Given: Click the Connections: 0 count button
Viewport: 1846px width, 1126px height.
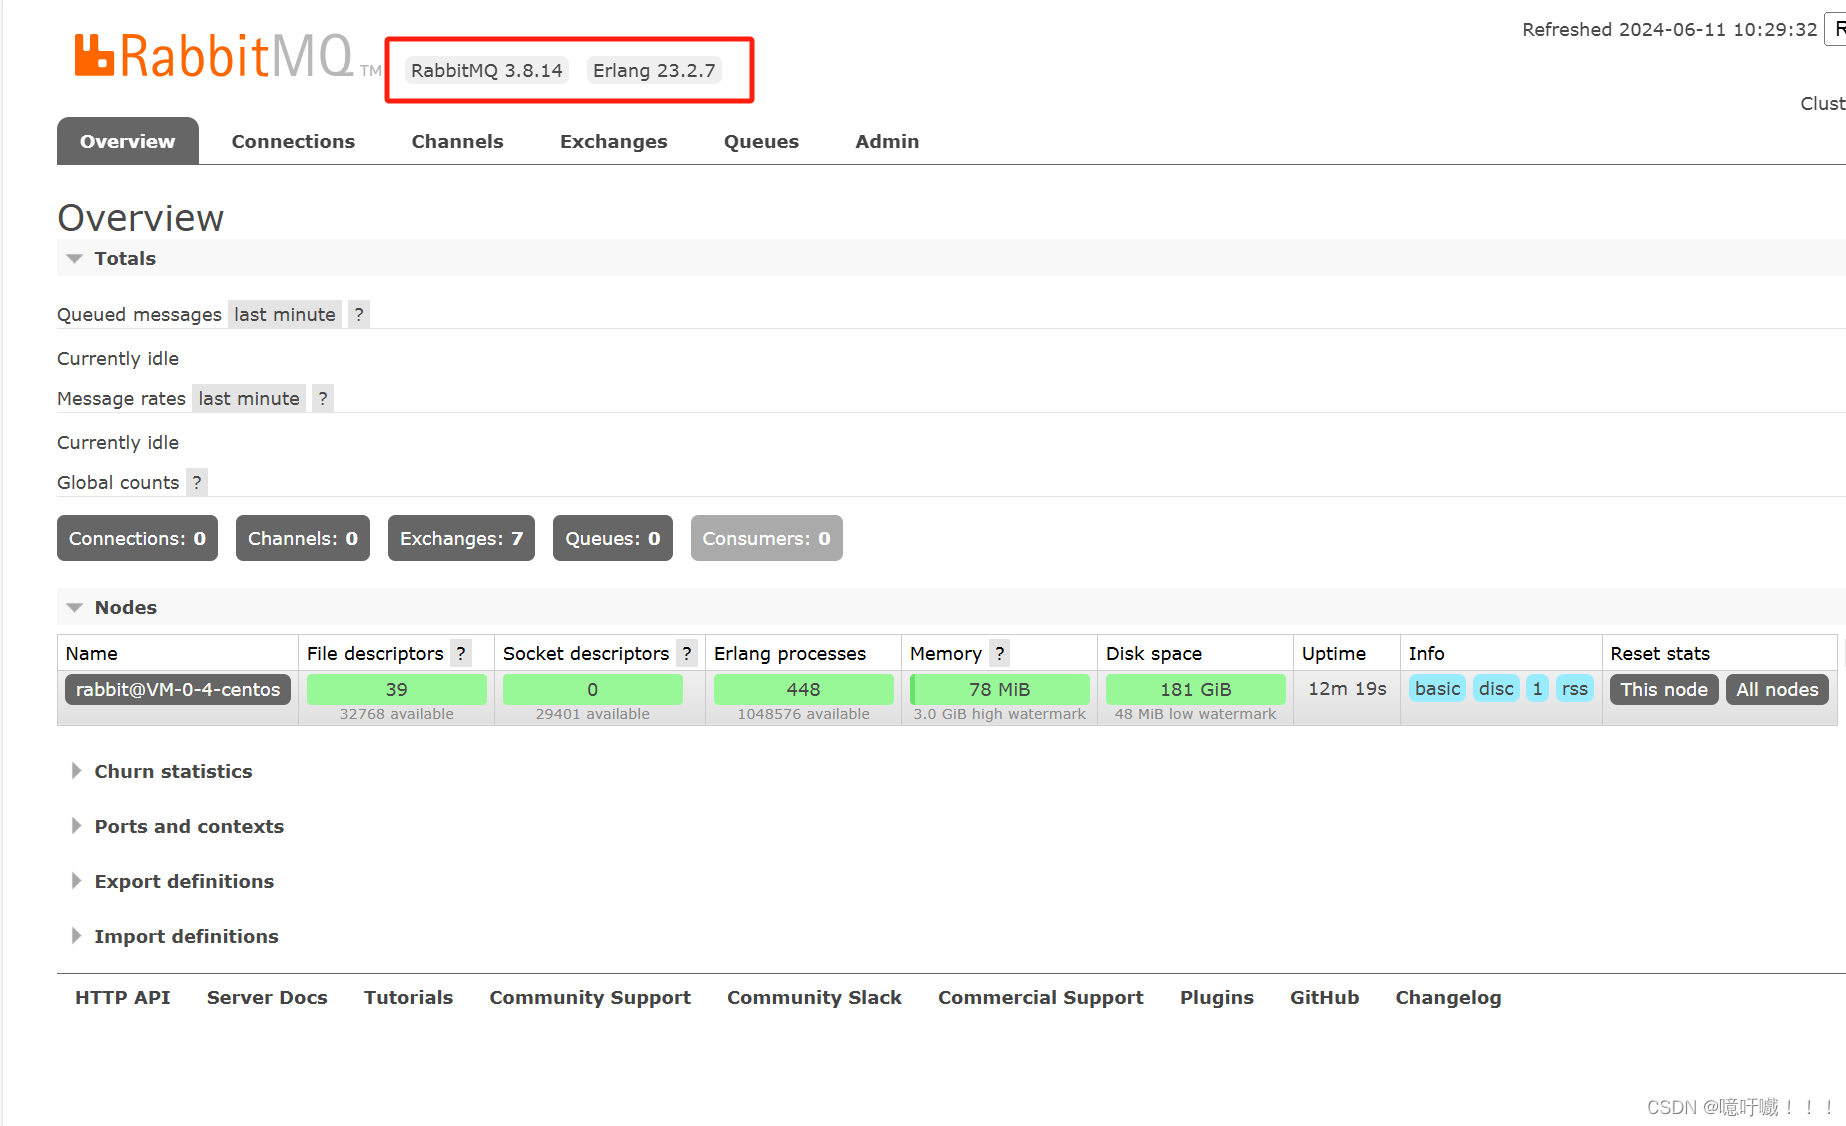Looking at the screenshot, I should (x=137, y=538).
